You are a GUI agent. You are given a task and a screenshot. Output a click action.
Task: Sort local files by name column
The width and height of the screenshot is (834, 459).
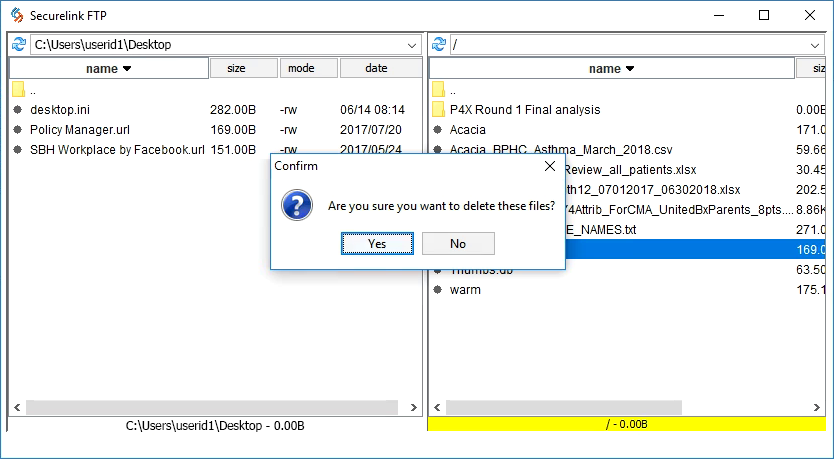[x=108, y=68]
